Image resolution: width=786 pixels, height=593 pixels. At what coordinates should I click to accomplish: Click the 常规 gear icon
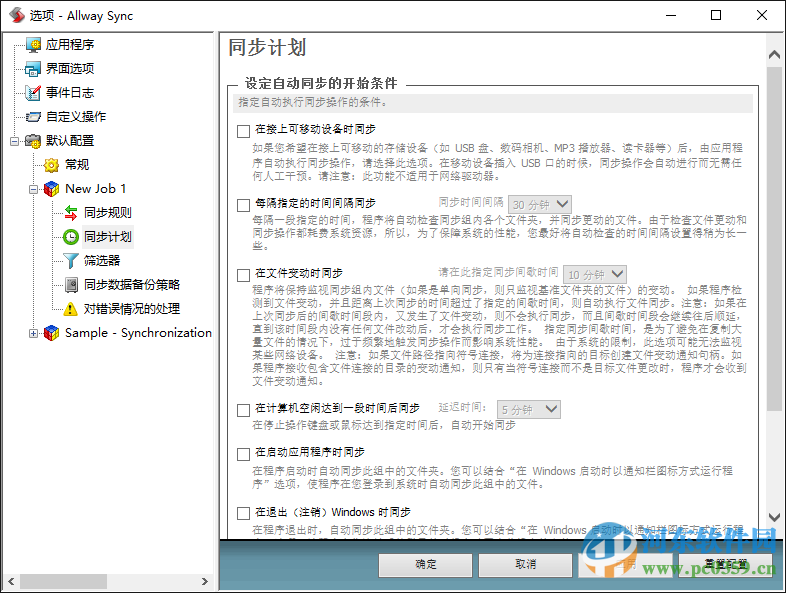[52, 165]
